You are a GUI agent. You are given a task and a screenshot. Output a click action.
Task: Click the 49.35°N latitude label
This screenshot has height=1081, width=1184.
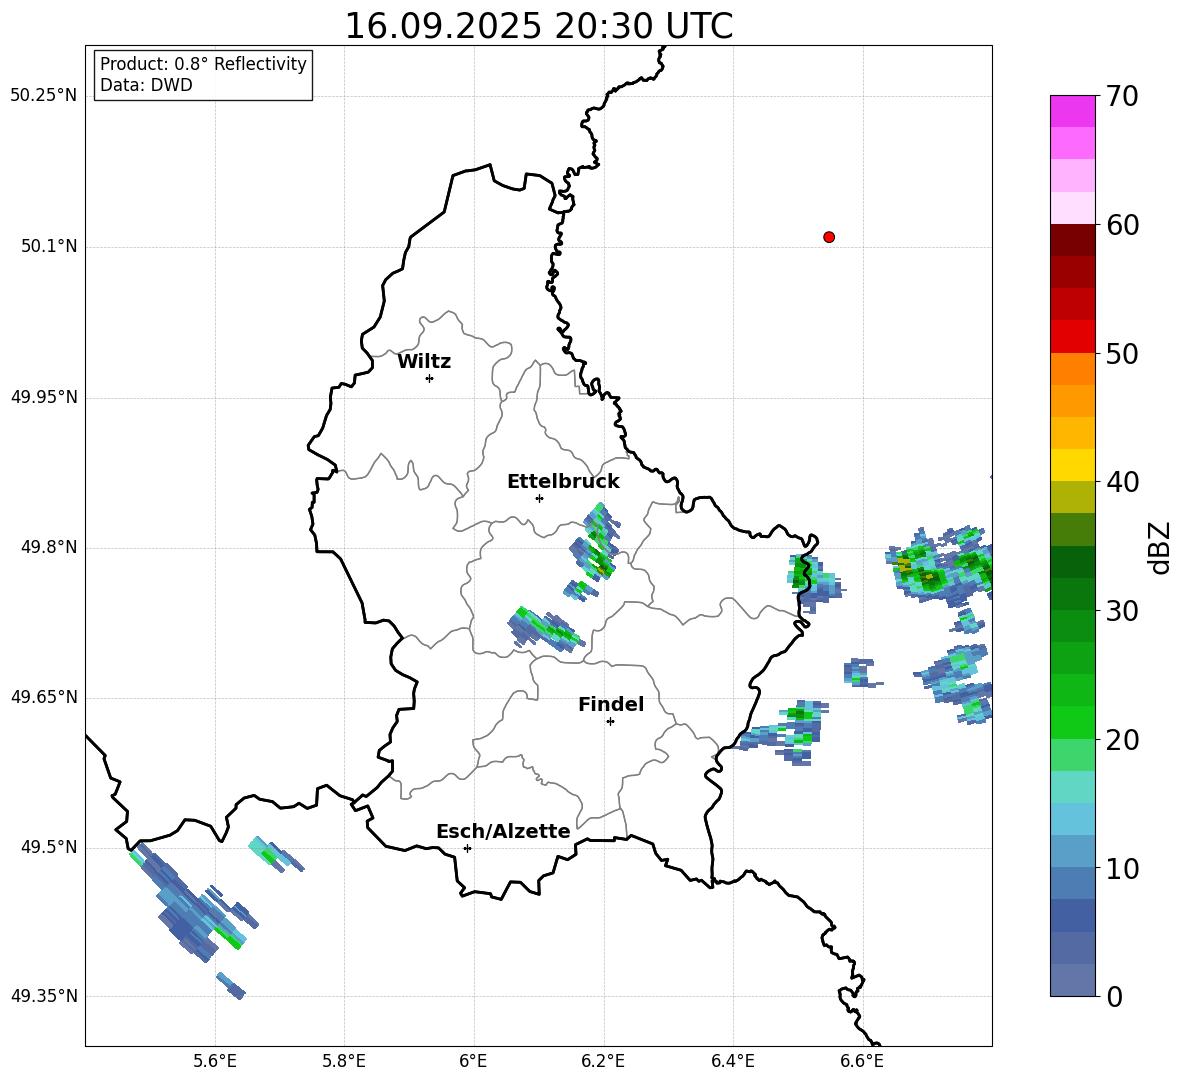[44, 996]
